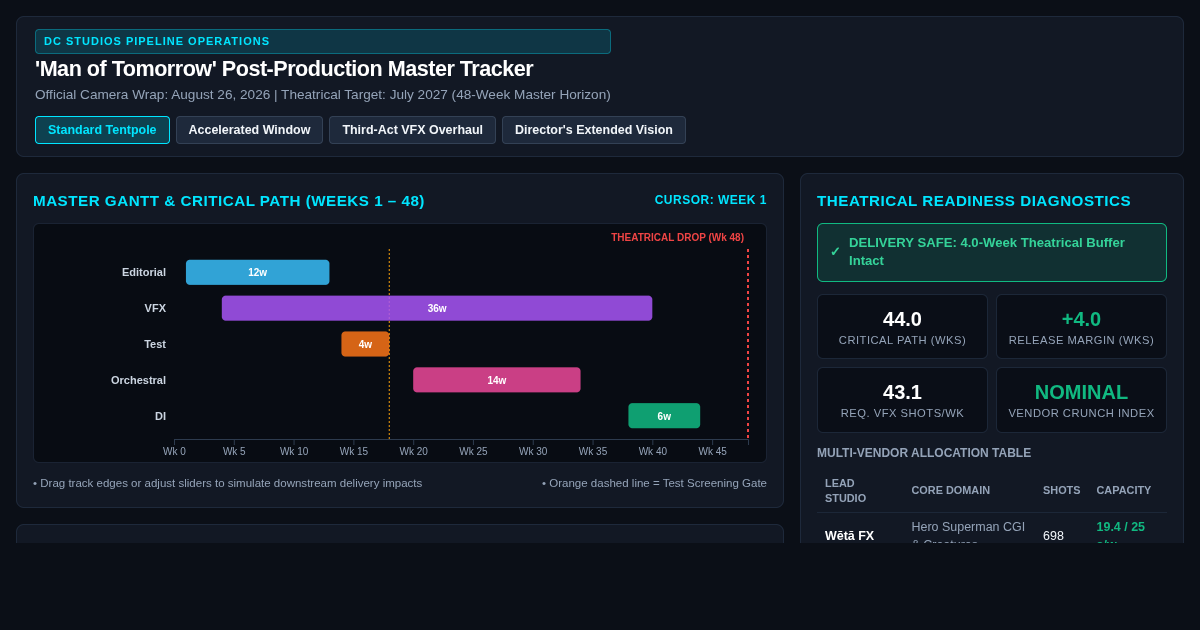Click the Wētā FX studio row
1200x630 pixels.
tap(992, 530)
